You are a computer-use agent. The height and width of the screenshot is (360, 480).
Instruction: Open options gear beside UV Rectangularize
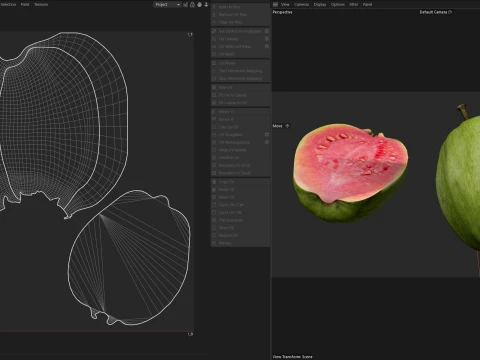click(x=267, y=142)
